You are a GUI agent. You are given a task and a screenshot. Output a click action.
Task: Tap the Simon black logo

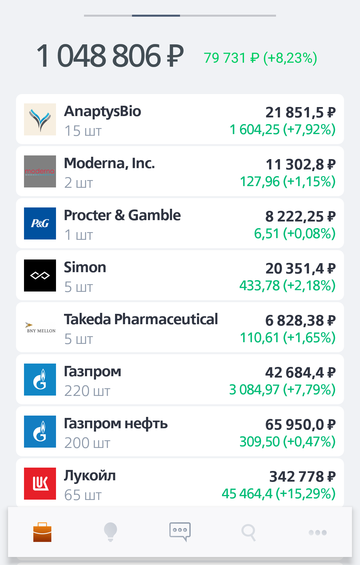[40, 275]
